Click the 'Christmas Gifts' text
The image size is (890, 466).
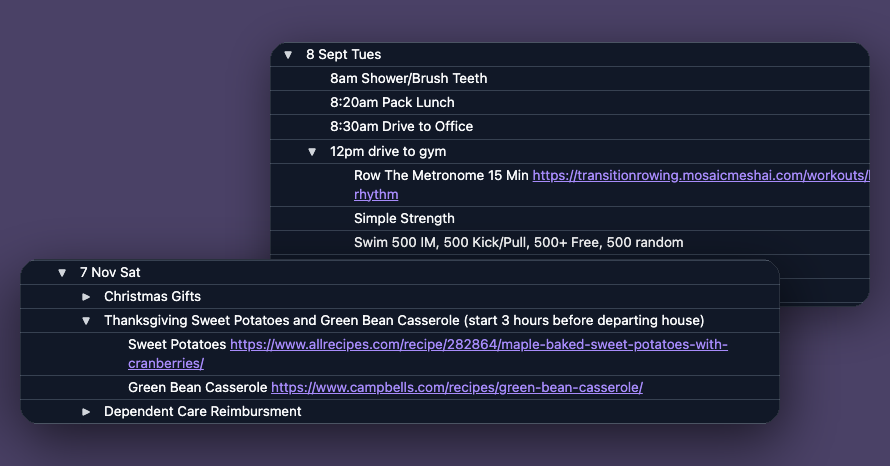click(x=152, y=296)
